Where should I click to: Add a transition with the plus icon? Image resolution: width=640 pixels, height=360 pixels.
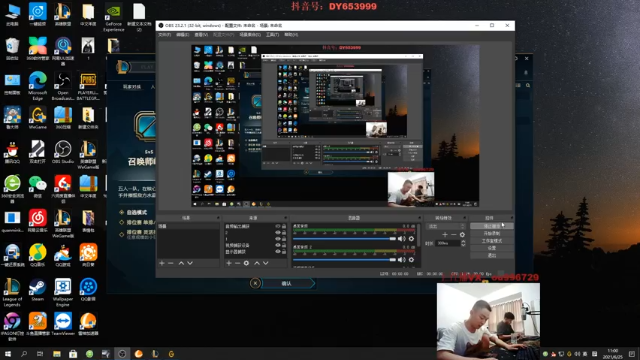pyautogui.click(x=445, y=235)
